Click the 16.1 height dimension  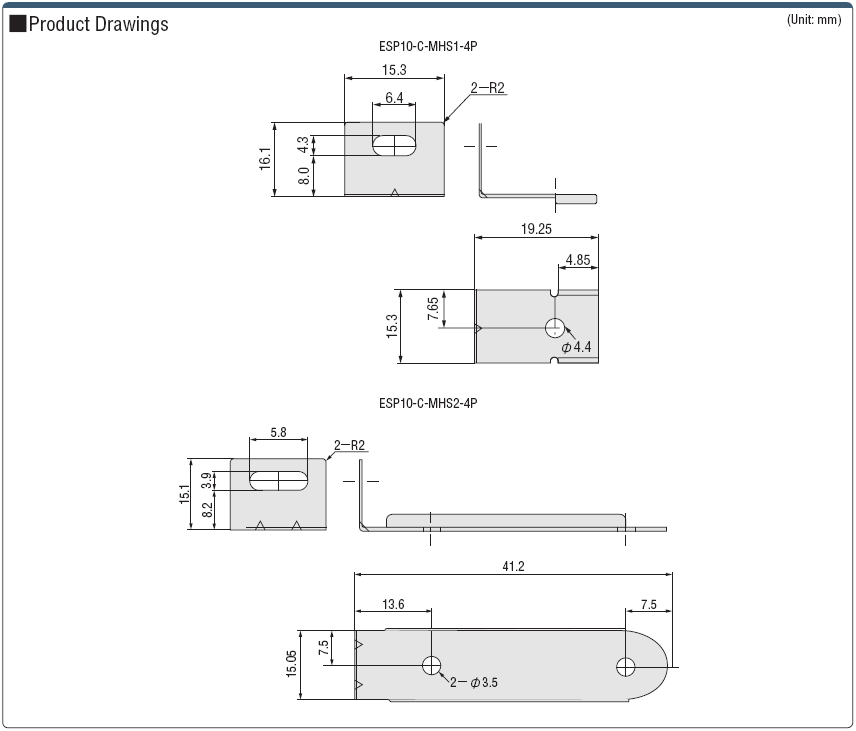click(264, 160)
